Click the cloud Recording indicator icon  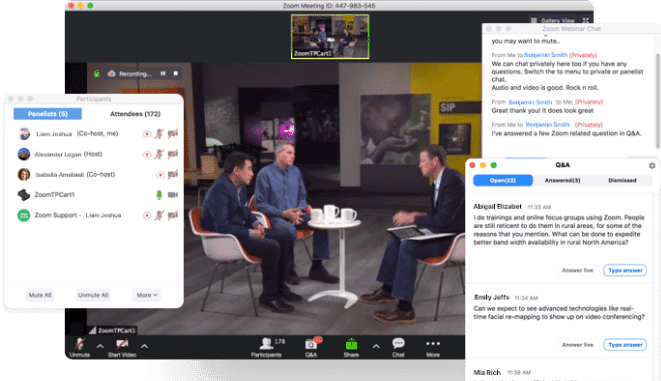click(111, 73)
